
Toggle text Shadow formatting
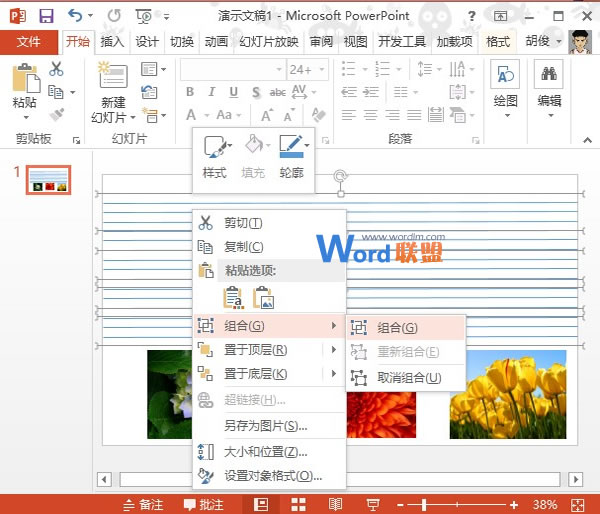pyautogui.click(x=256, y=92)
